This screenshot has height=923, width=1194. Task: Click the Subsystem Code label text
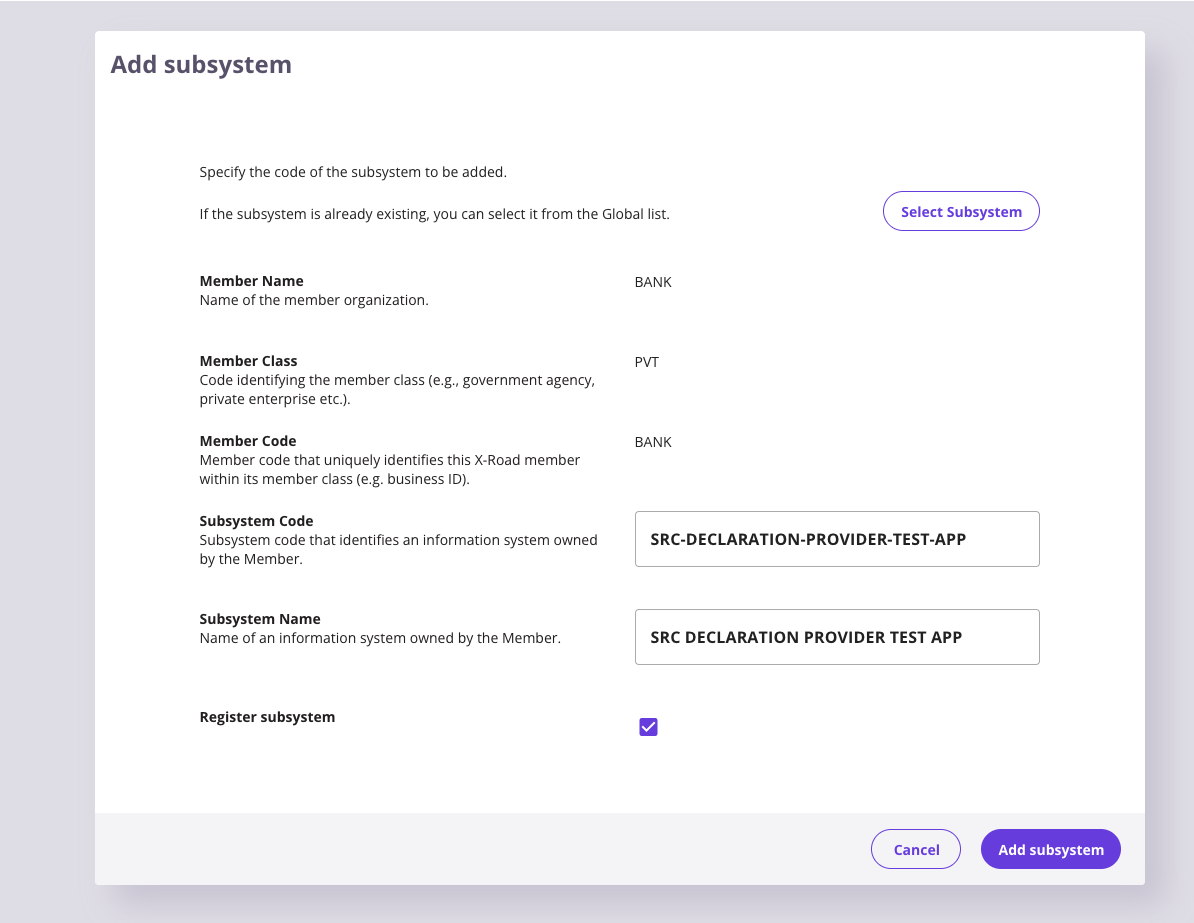tap(255, 521)
